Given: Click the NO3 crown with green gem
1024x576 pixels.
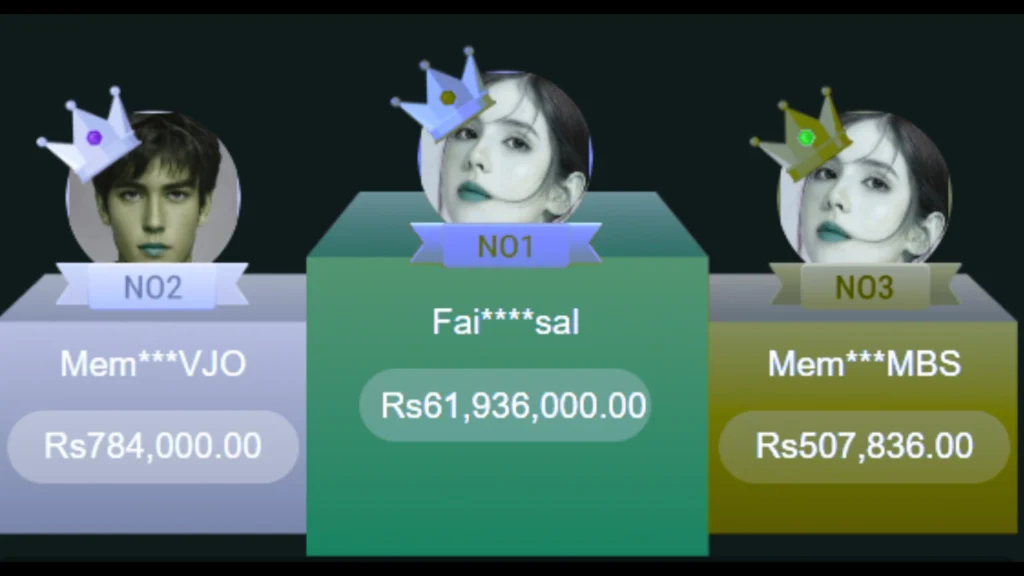Looking at the screenshot, I should (x=801, y=134).
